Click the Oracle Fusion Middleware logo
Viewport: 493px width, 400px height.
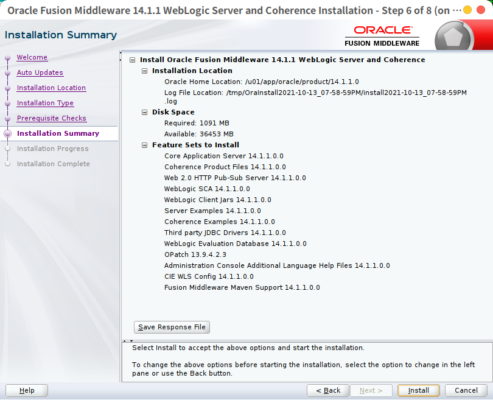click(382, 36)
